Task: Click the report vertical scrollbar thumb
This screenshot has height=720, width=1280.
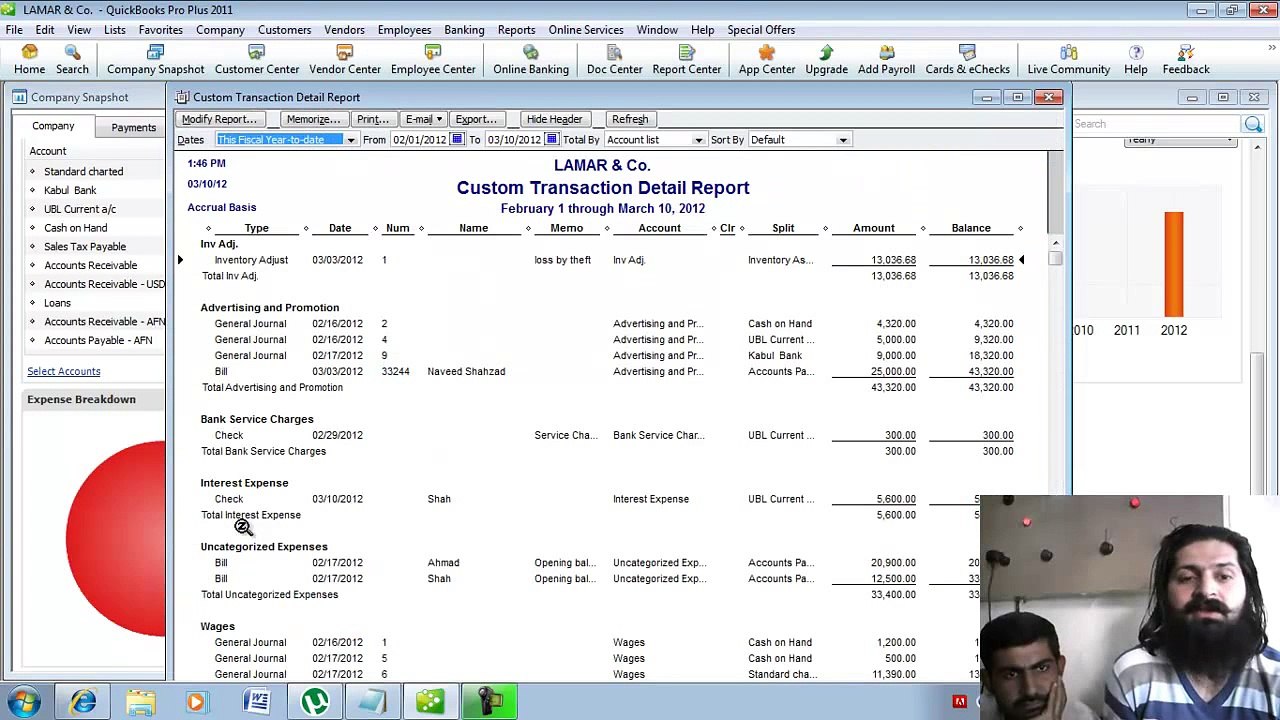Action: (x=1055, y=259)
